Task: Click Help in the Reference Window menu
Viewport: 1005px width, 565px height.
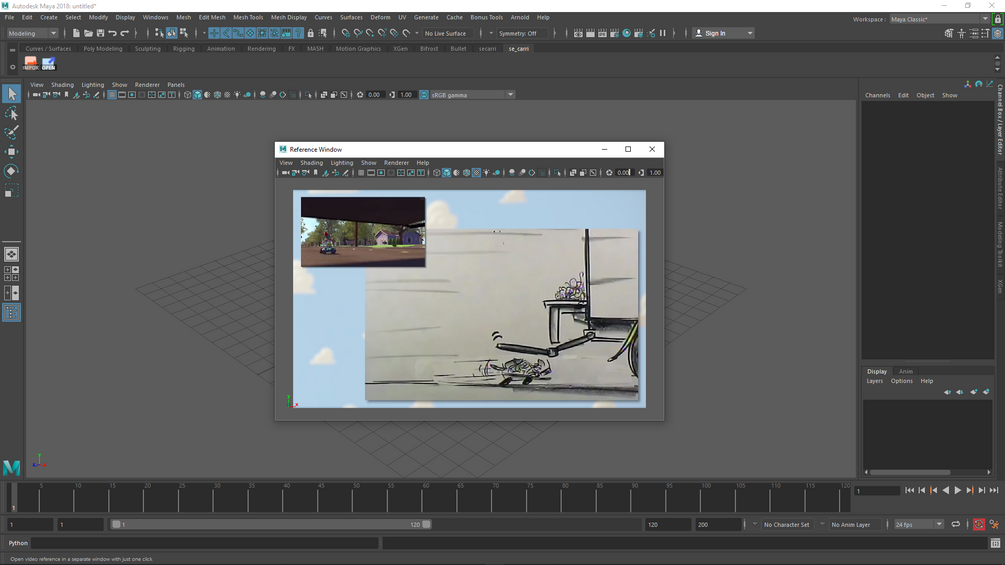Action: click(422, 163)
